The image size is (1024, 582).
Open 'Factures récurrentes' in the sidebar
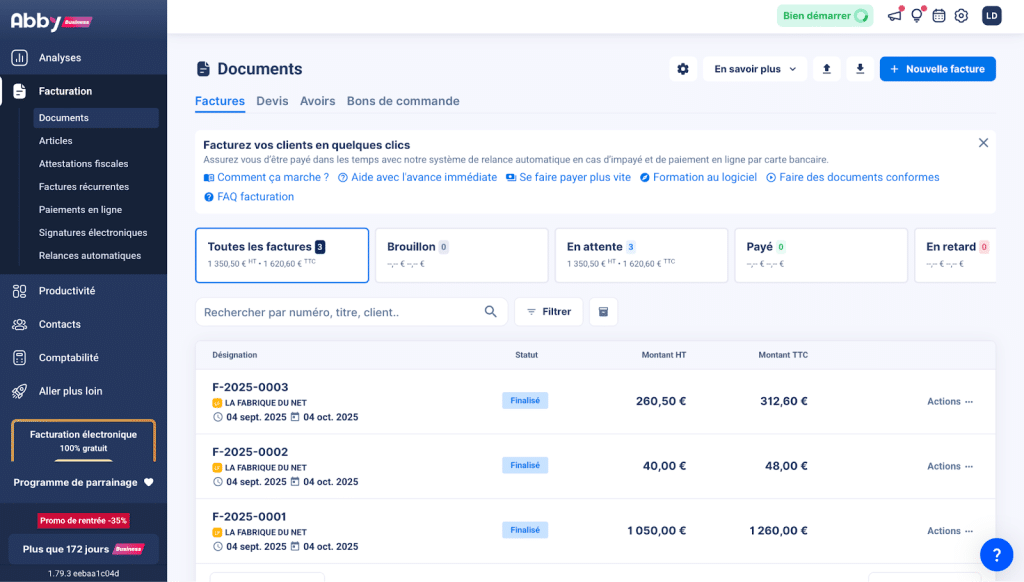pyautogui.click(x=84, y=187)
